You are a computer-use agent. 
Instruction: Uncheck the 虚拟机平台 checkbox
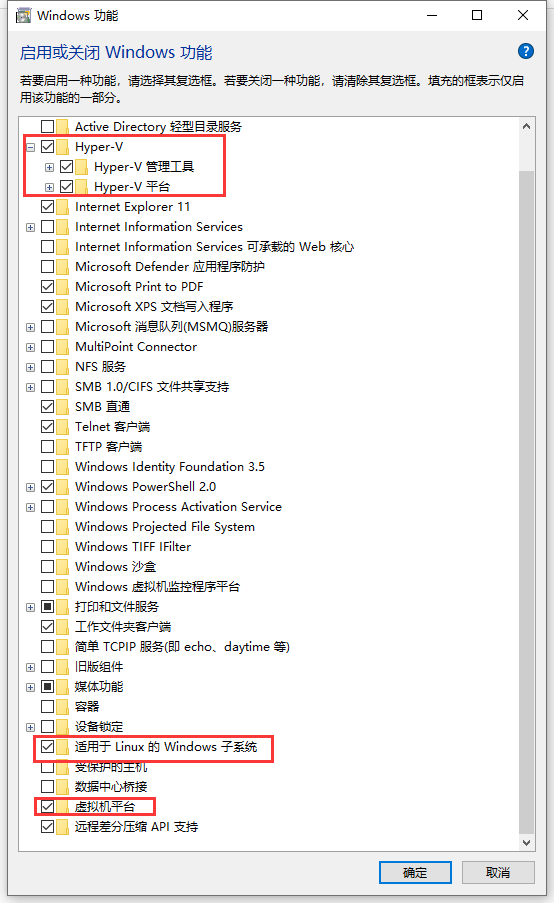(x=47, y=806)
